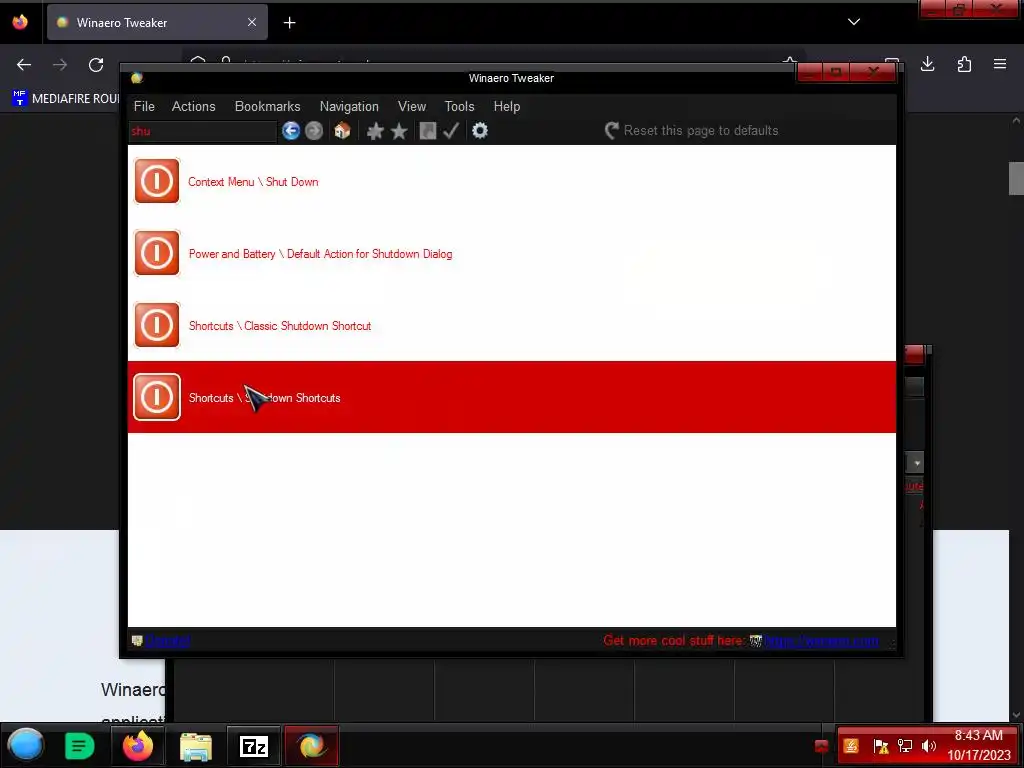Viewport: 1024px width, 768px height.
Task: Go back with the blue arrow icon
Action: (x=291, y=131)
